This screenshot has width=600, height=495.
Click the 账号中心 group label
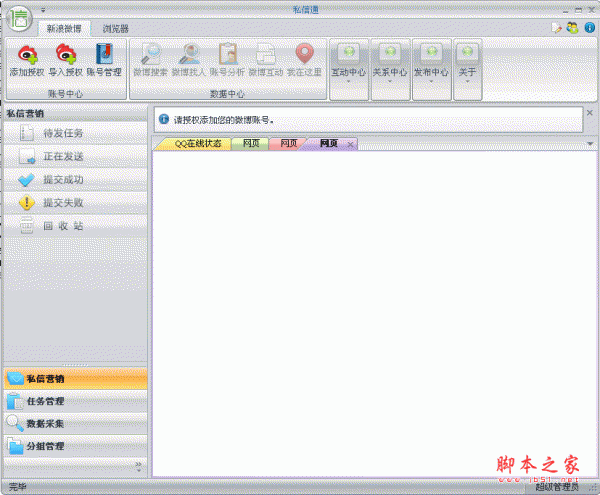[65, 94]
